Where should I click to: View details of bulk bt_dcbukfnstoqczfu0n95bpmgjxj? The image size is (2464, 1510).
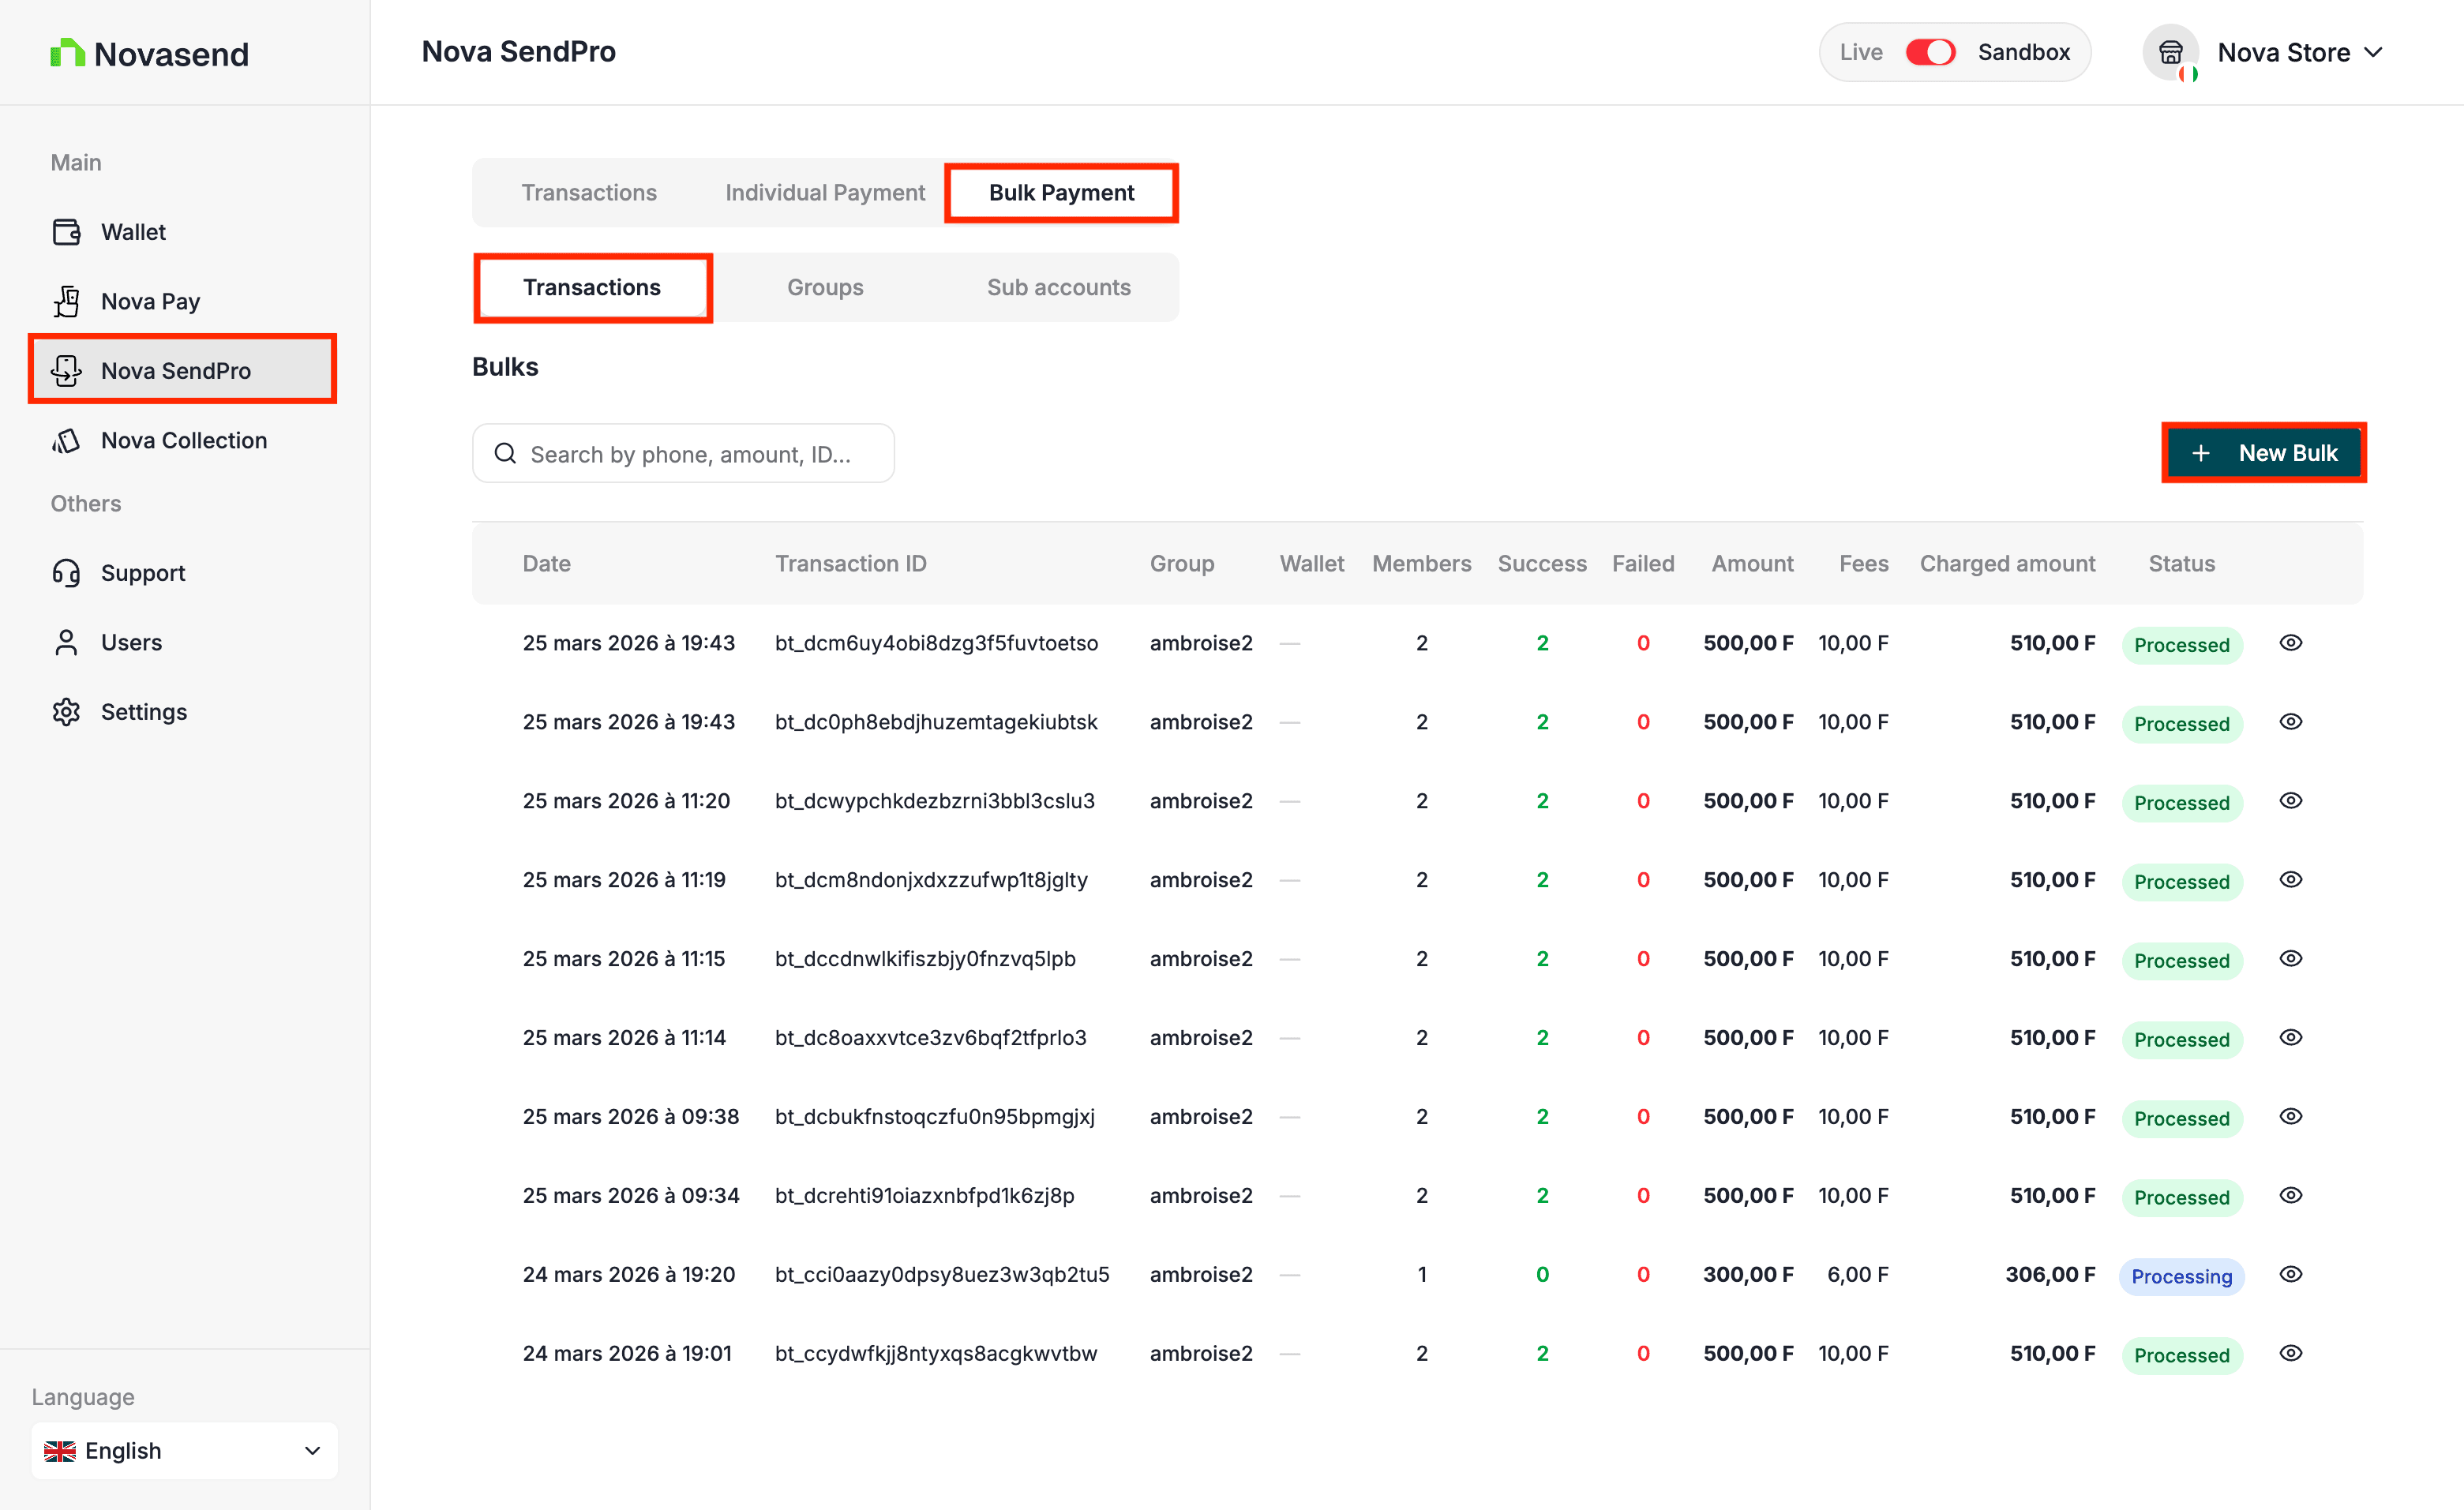pos(2290,1117)
